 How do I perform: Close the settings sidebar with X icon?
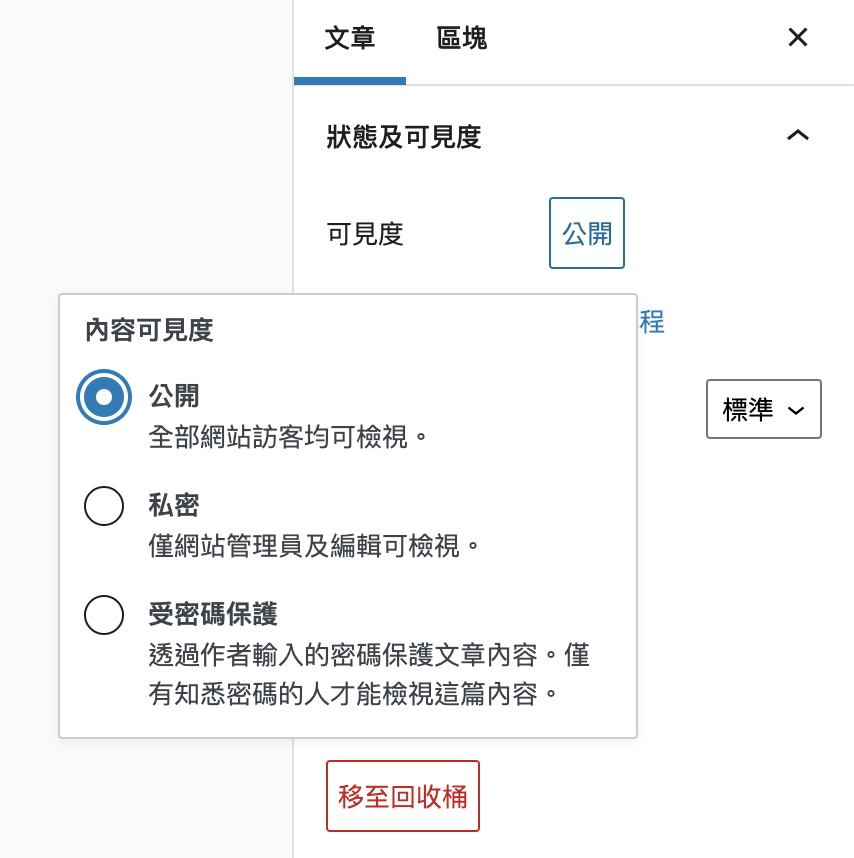point(797,38)
